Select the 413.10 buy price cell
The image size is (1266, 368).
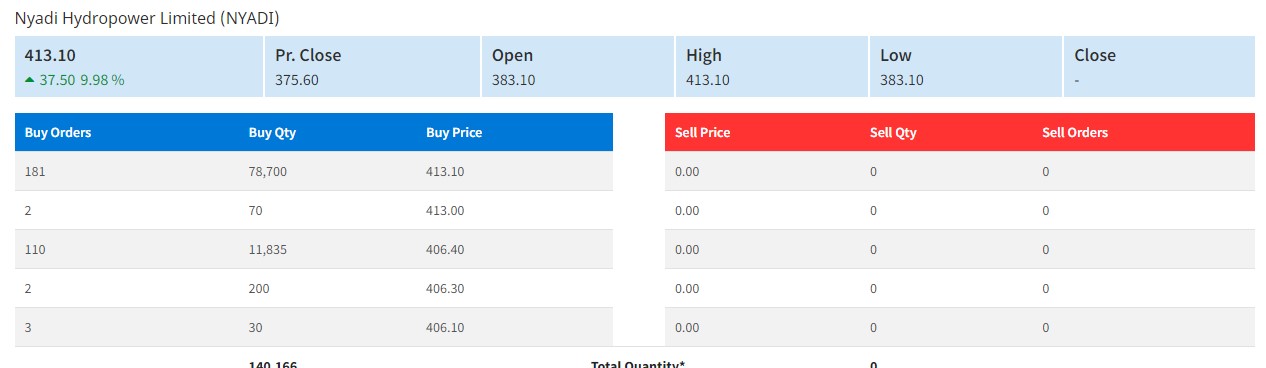click(x=445, y=172)
